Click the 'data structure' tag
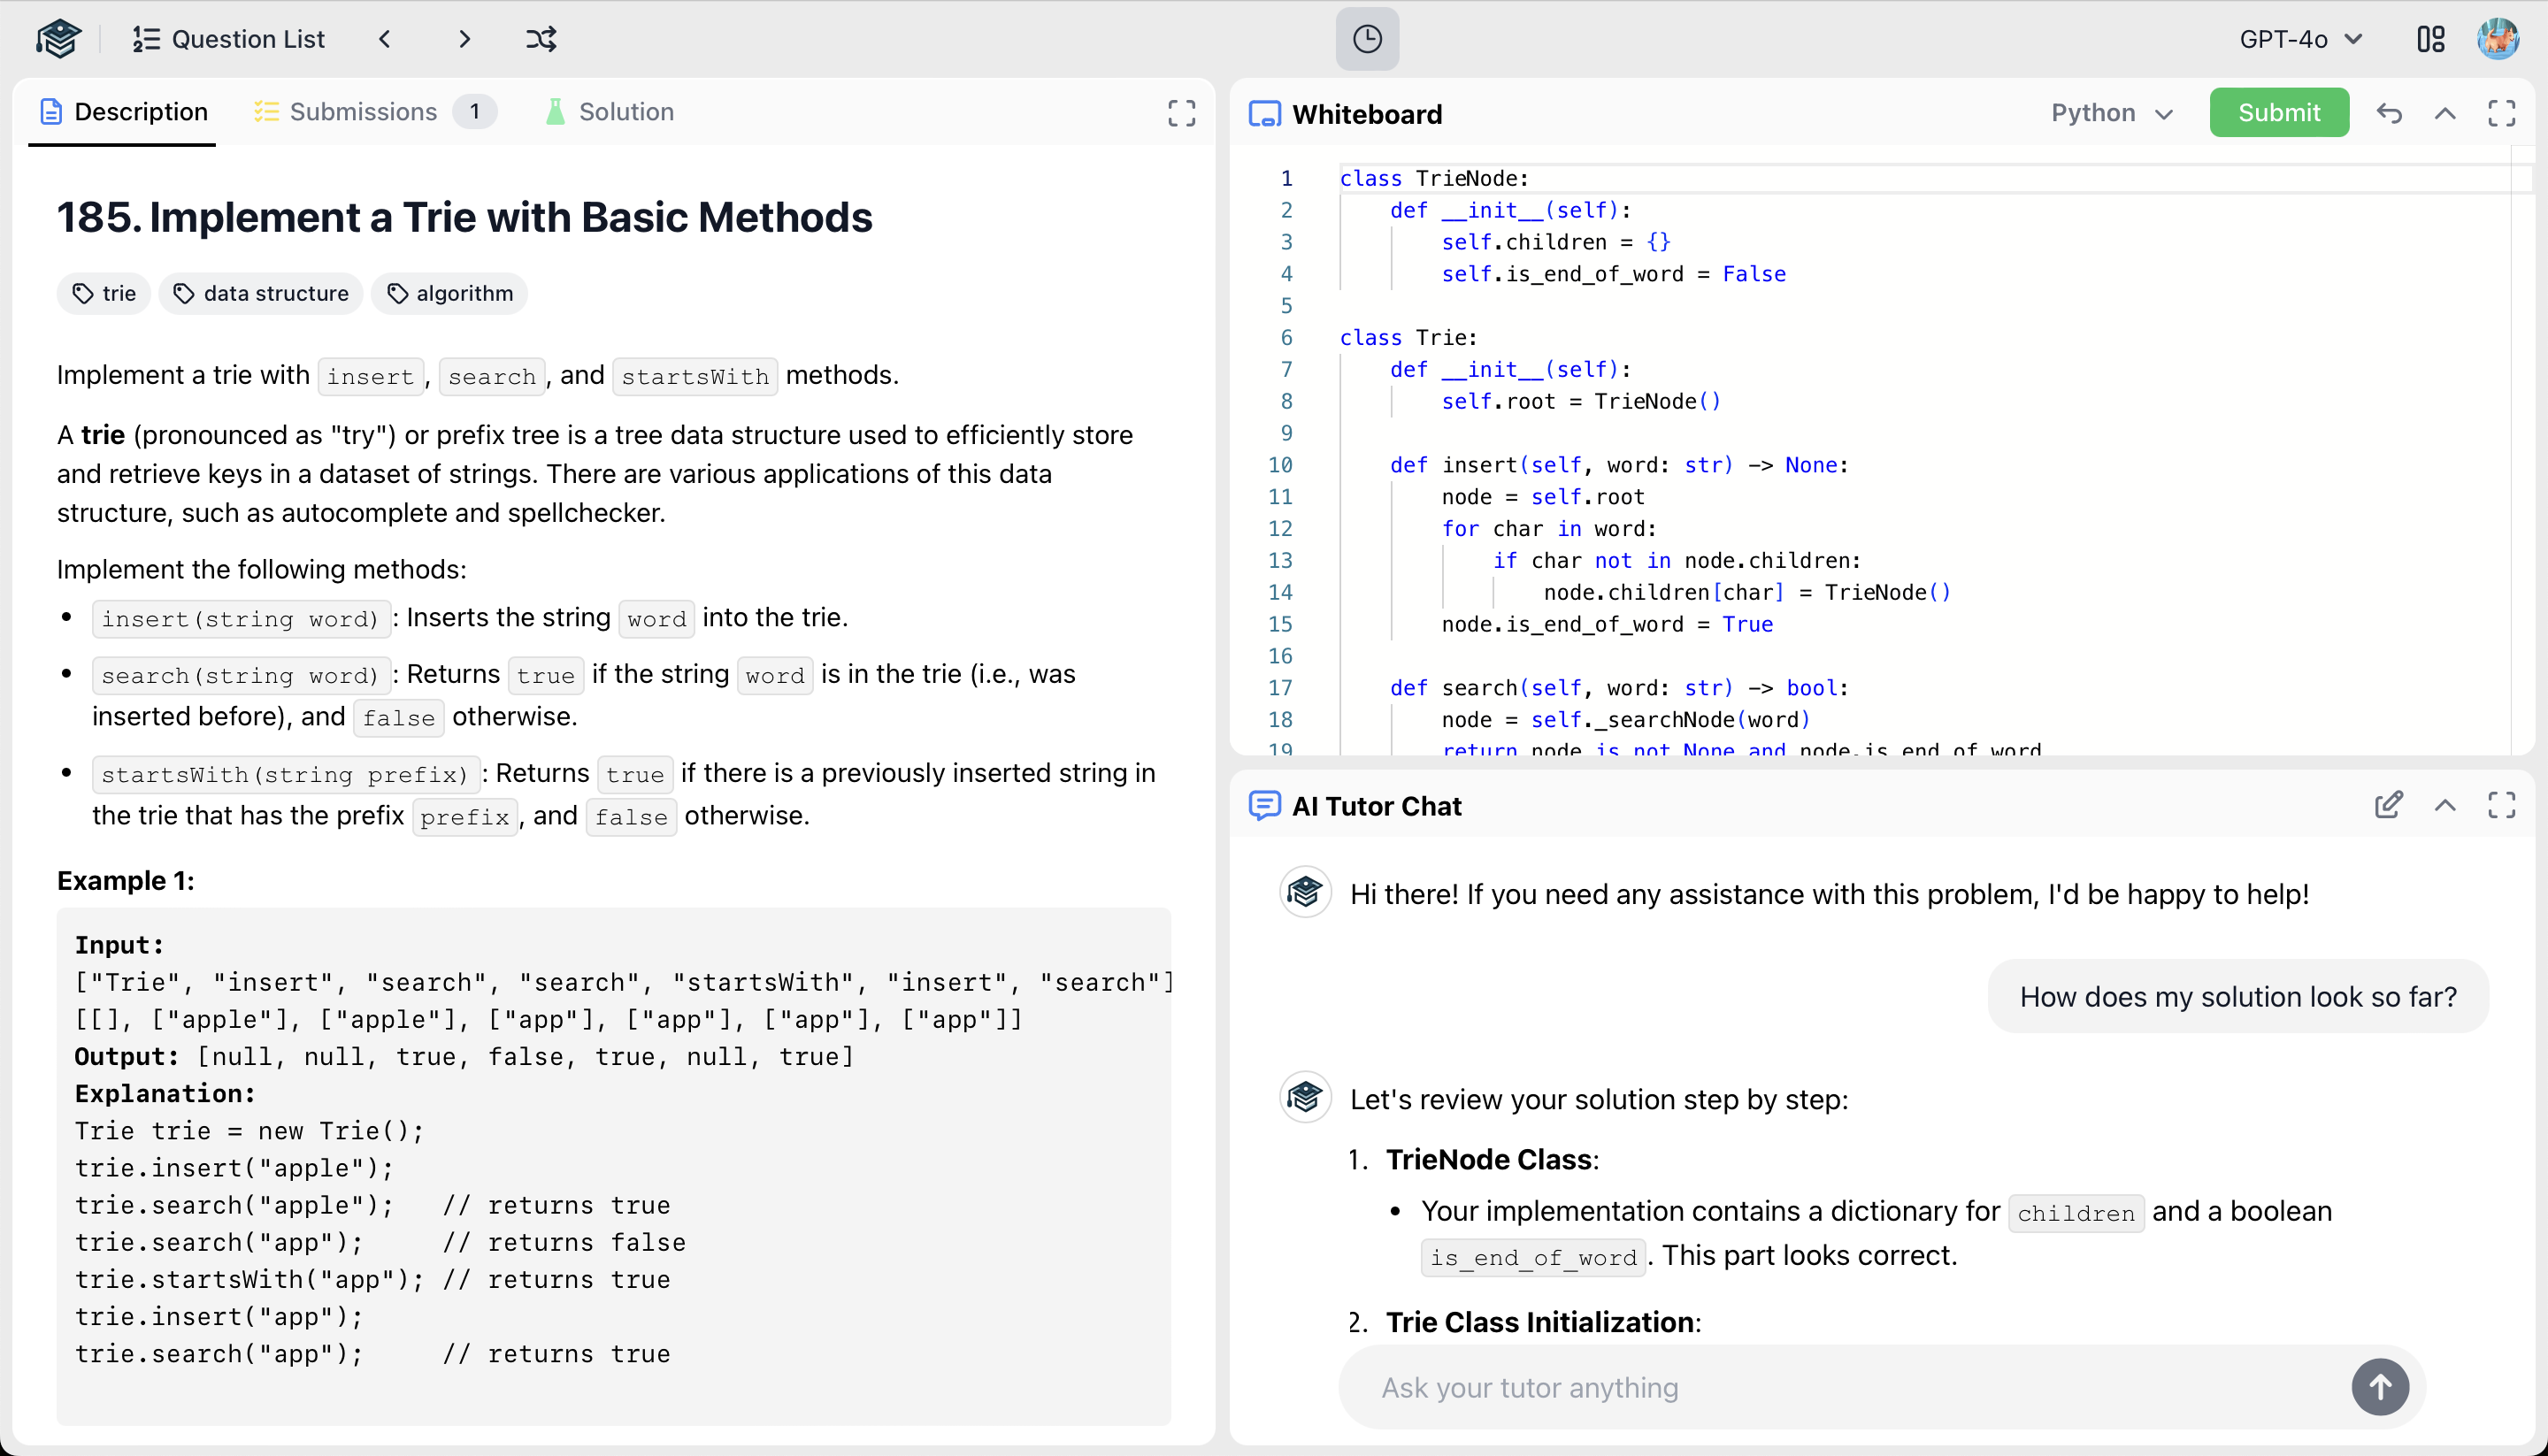The image size is (2548, 1456). pos(261,293)
